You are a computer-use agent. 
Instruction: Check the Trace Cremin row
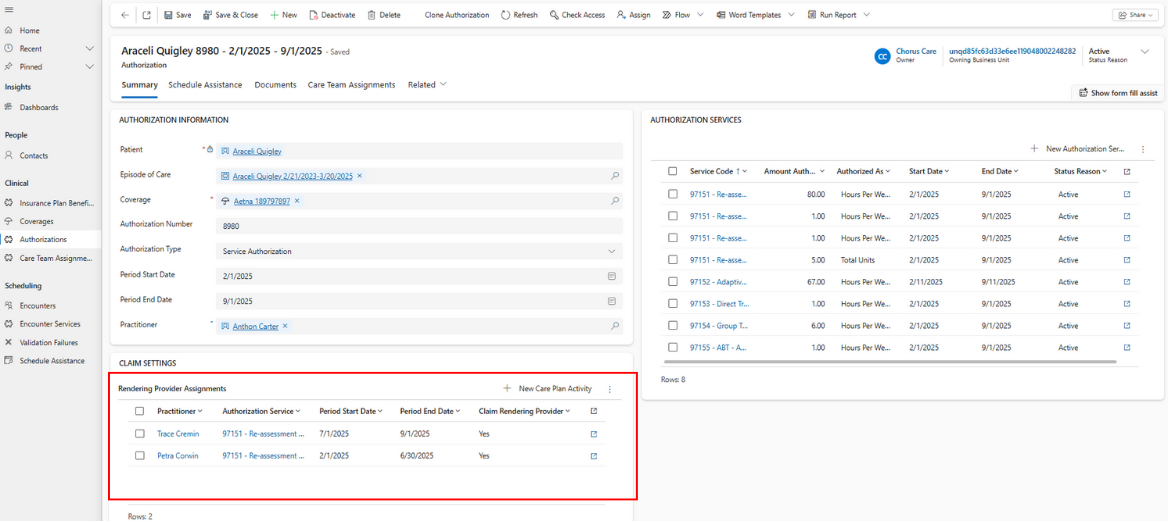tap(139, 433)
